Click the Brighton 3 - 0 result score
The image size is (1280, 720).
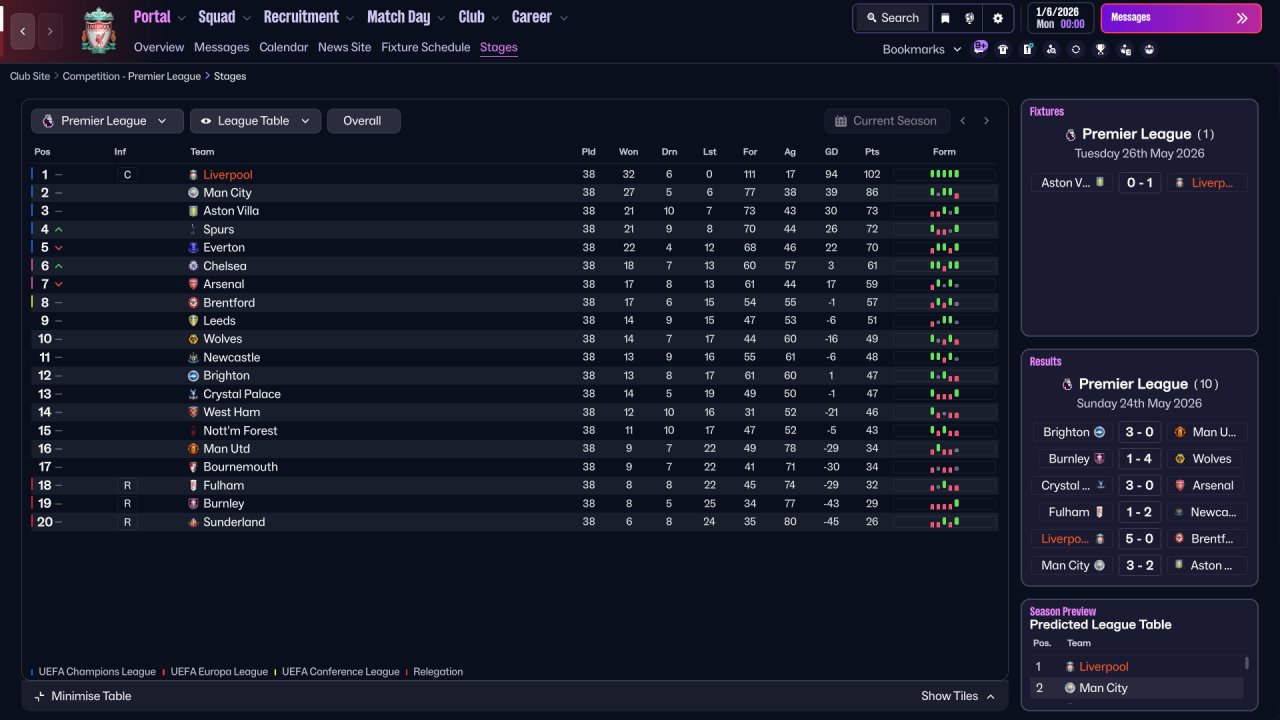(1139, 432)
